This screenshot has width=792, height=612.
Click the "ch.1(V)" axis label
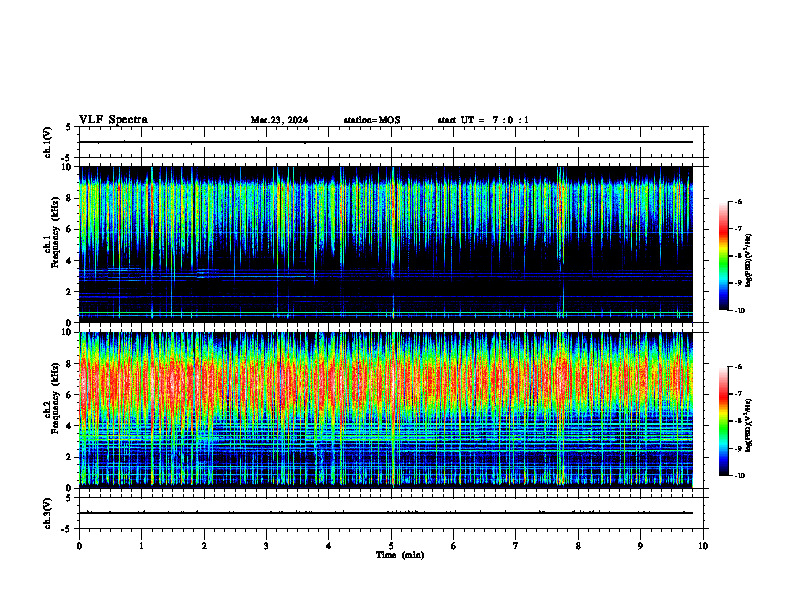coord(48,142)
